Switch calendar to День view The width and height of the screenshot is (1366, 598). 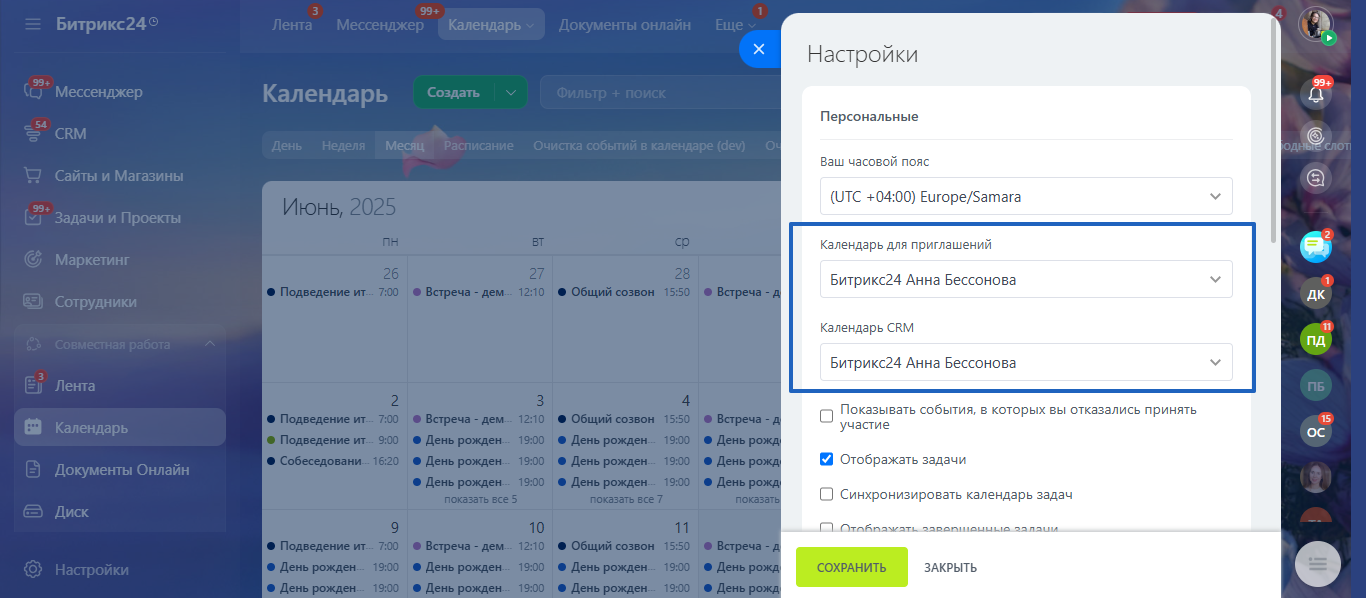[x=287, y=145]
